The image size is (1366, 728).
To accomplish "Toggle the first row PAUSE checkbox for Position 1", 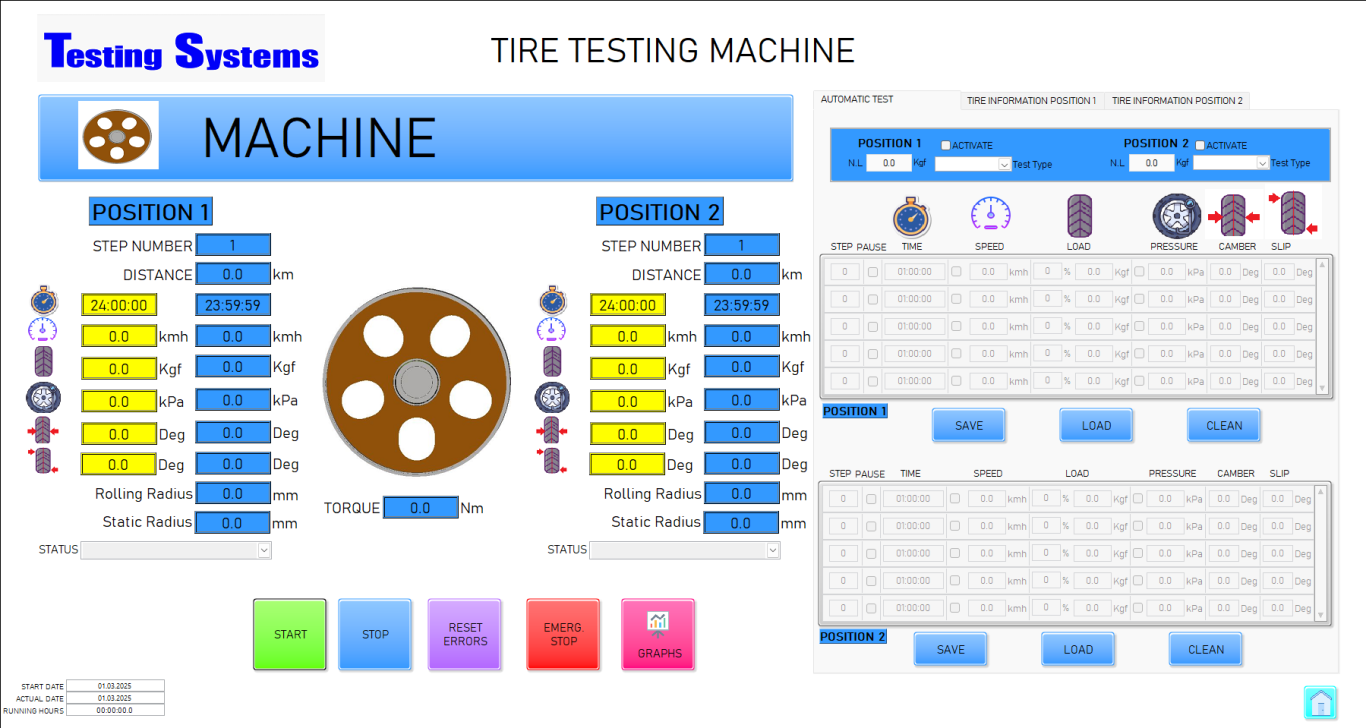I will (x=873, y=272).
